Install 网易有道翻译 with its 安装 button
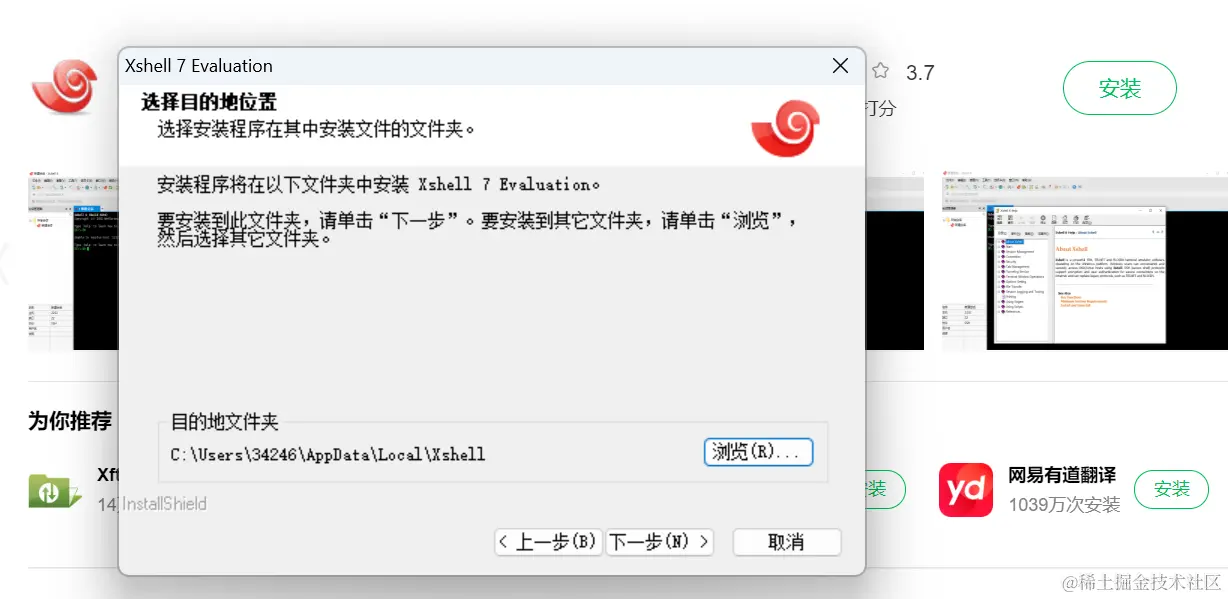Viewport: 1228px width, 599px height. tap(1172, 489)
